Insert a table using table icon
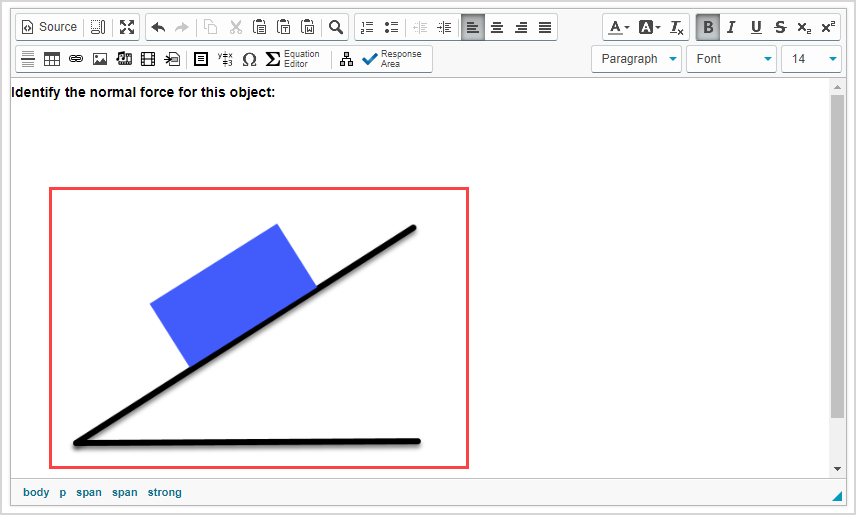 tap(52, 59)
